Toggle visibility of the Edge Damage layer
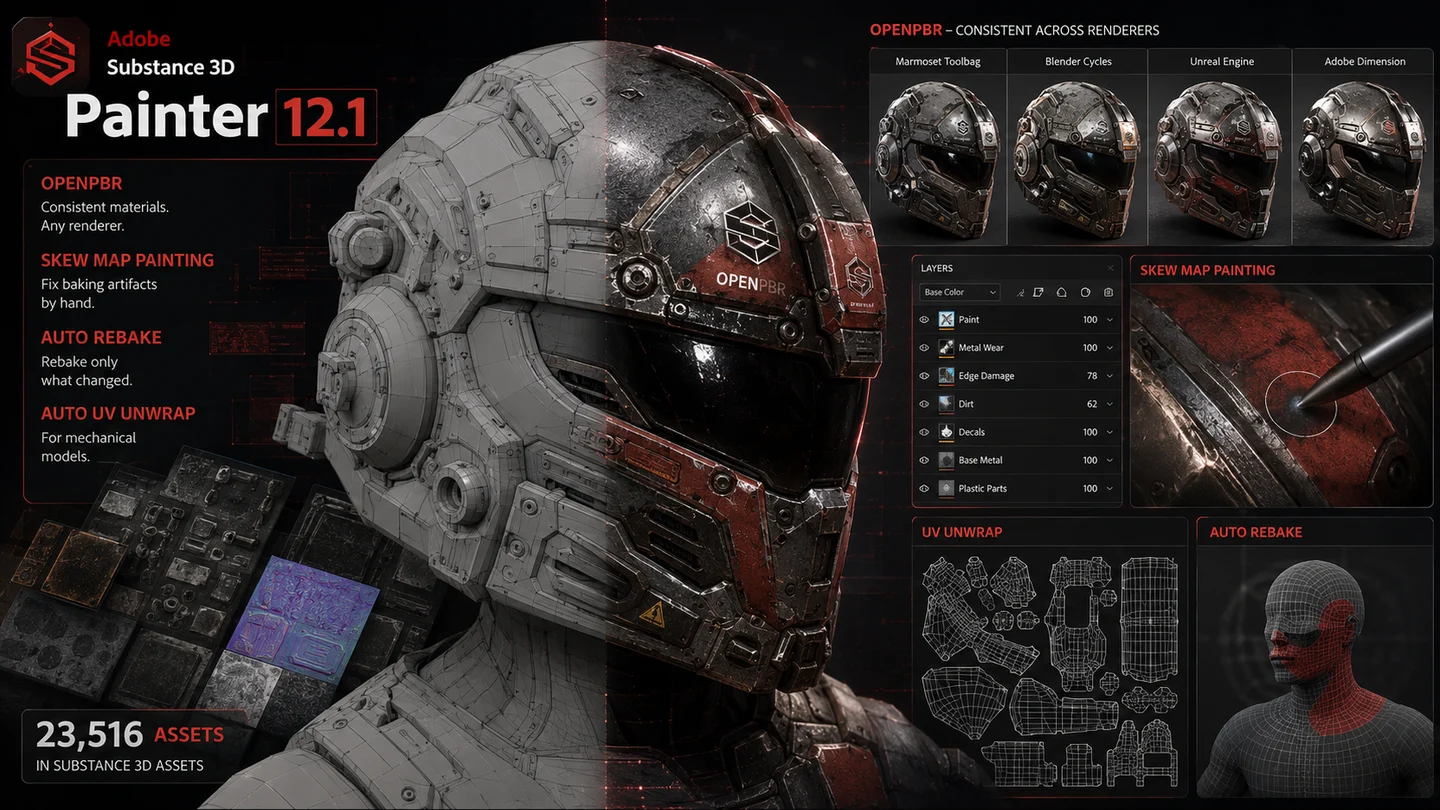This screenshot has width=1440, height=810. pyautogui.click(x=924, y=376)
